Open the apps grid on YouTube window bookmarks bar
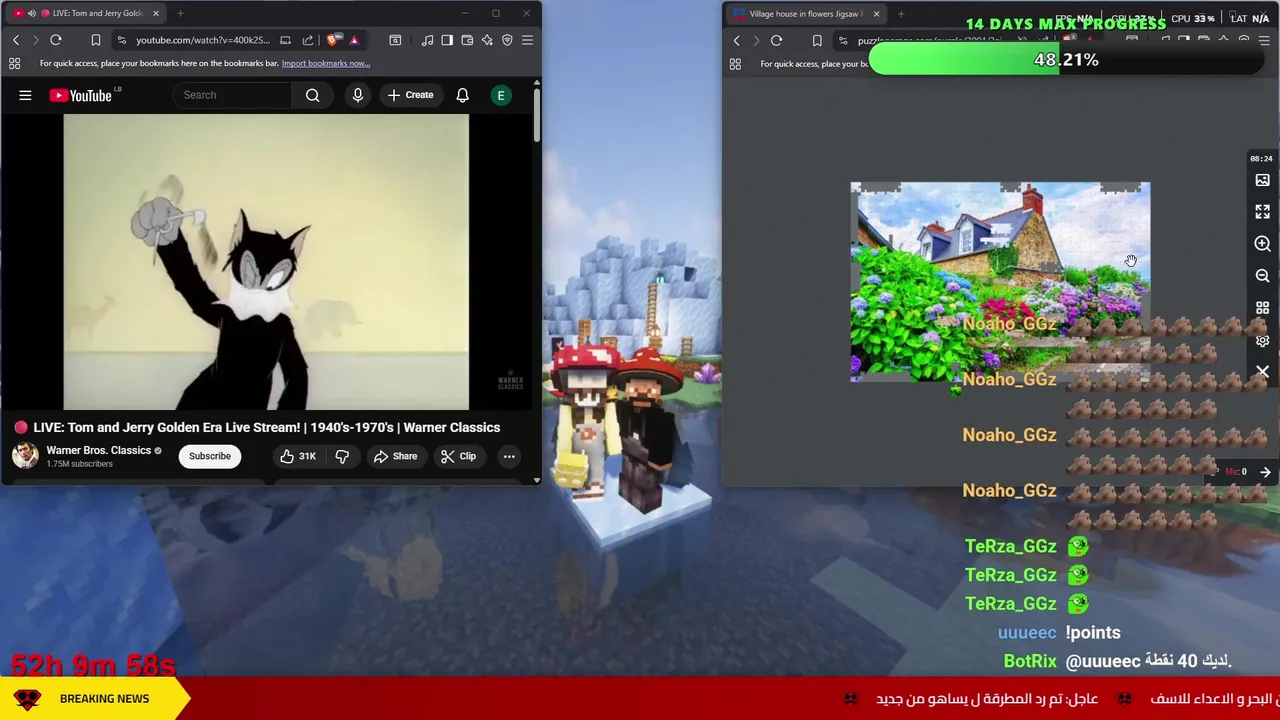Viewport: 1280px width, 720px height. pos(14,63)
